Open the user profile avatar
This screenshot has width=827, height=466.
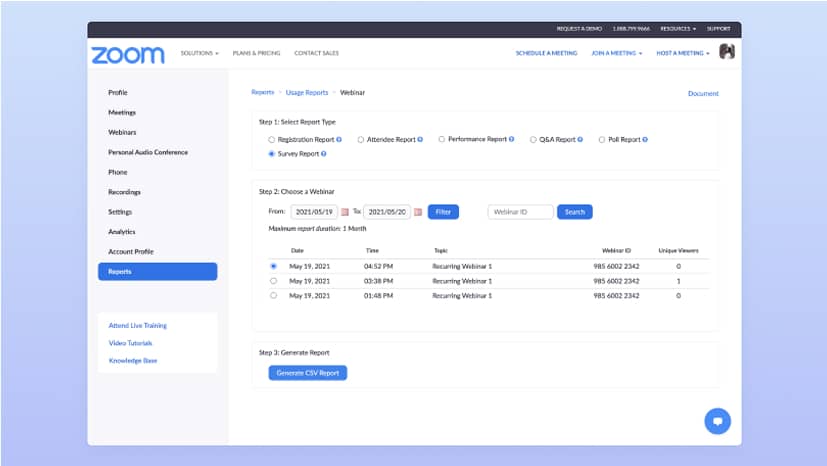tap(727, 52)
